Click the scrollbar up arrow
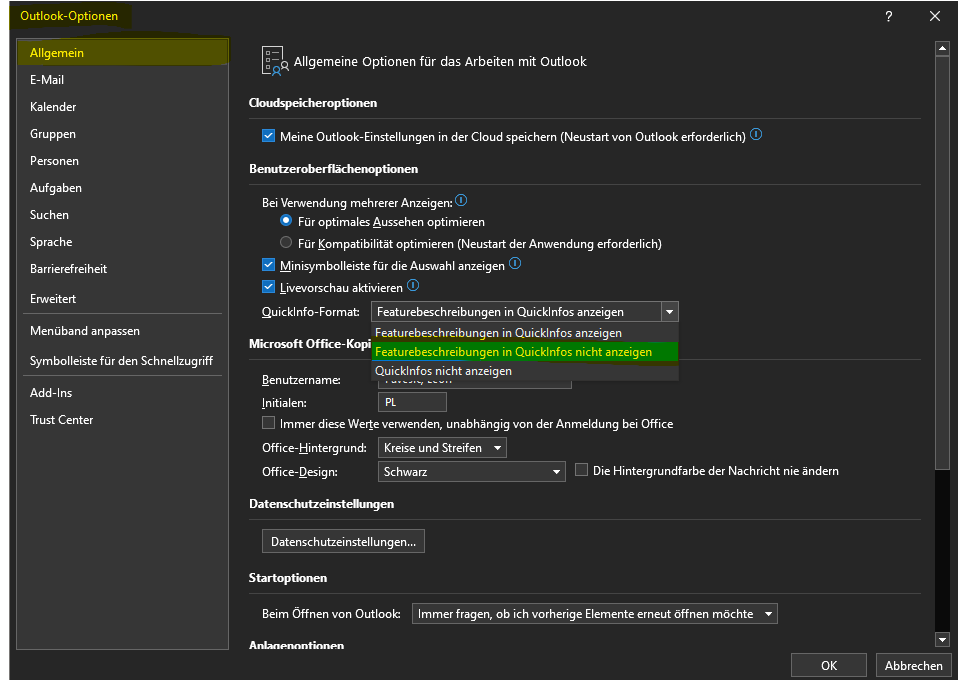This screenshot has height=680, width=958. [x=942, y=48]
